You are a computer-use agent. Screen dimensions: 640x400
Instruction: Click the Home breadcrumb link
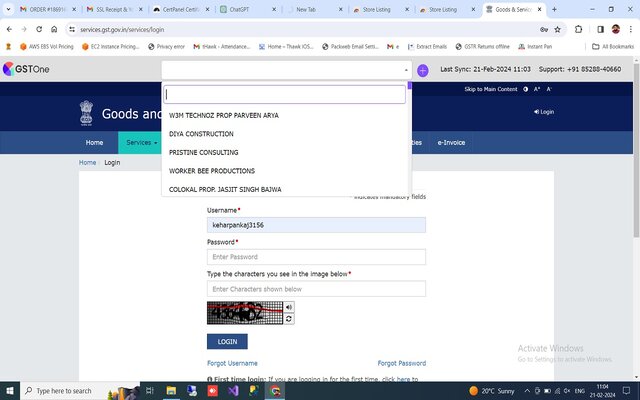(x=87, y=162)
